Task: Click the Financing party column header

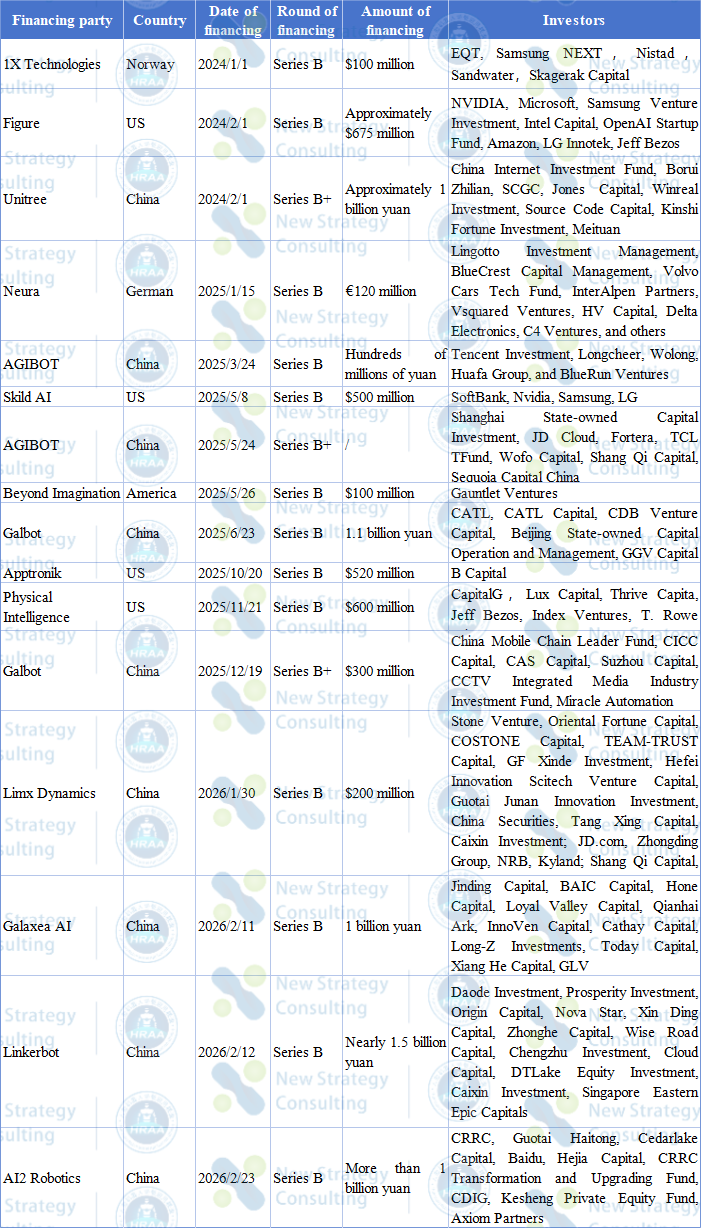Action: pos(62,20)
